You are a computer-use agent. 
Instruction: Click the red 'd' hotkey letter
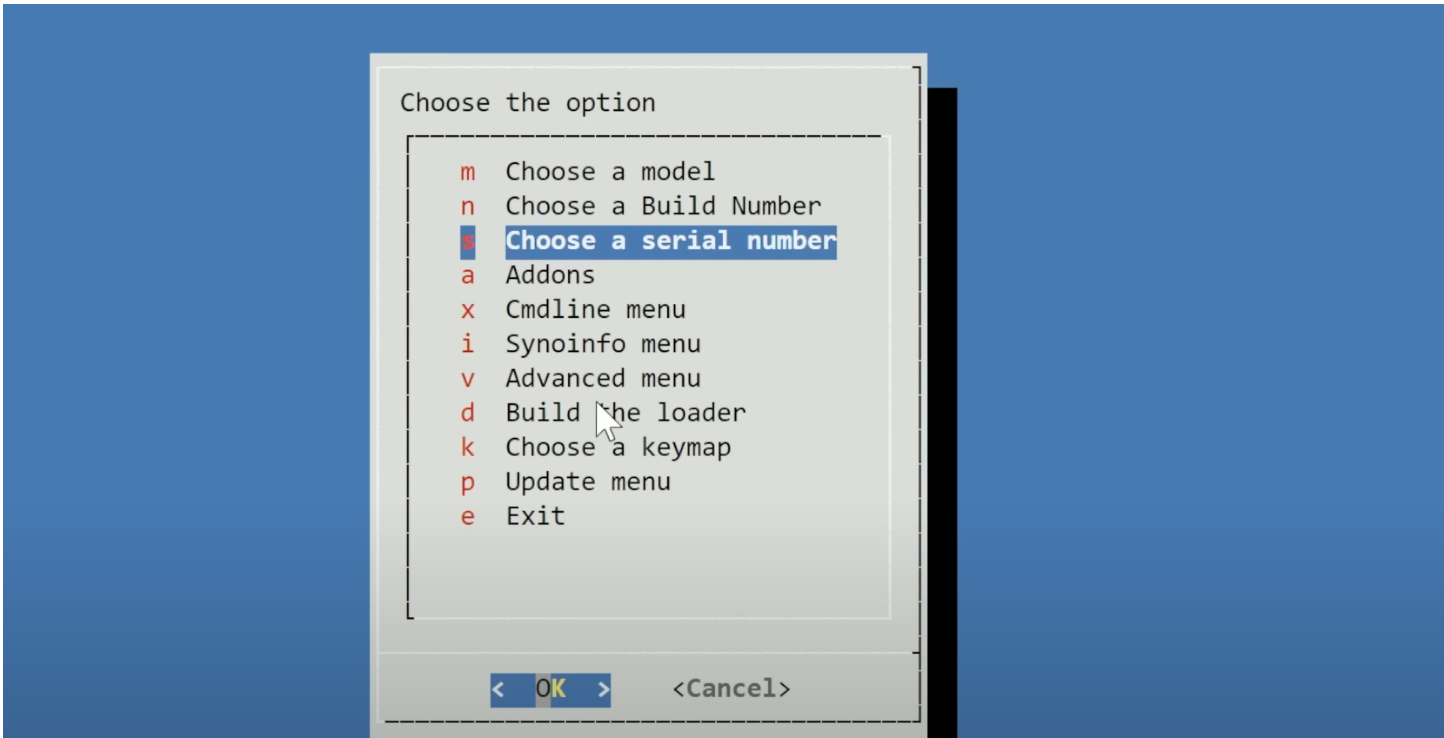click(x=468, y=413)
